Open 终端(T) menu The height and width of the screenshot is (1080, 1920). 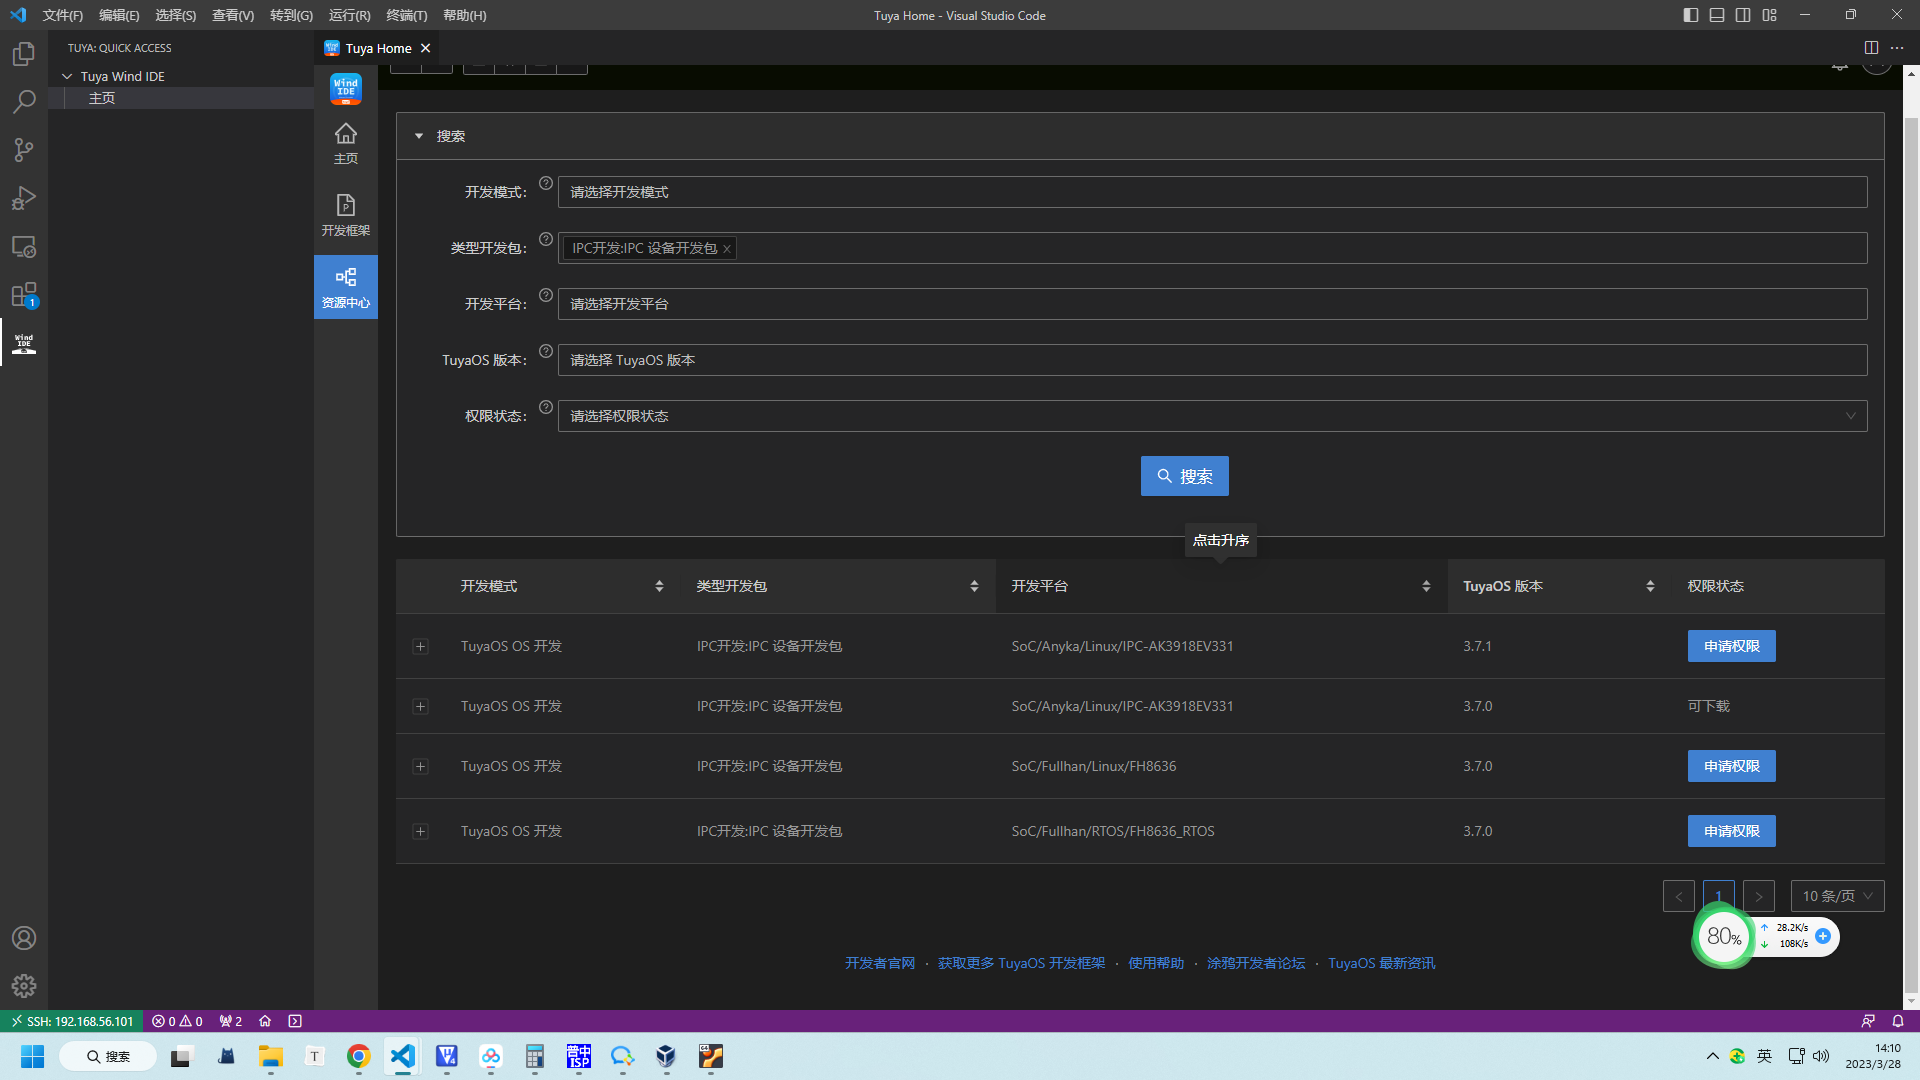tap(407, 15)
